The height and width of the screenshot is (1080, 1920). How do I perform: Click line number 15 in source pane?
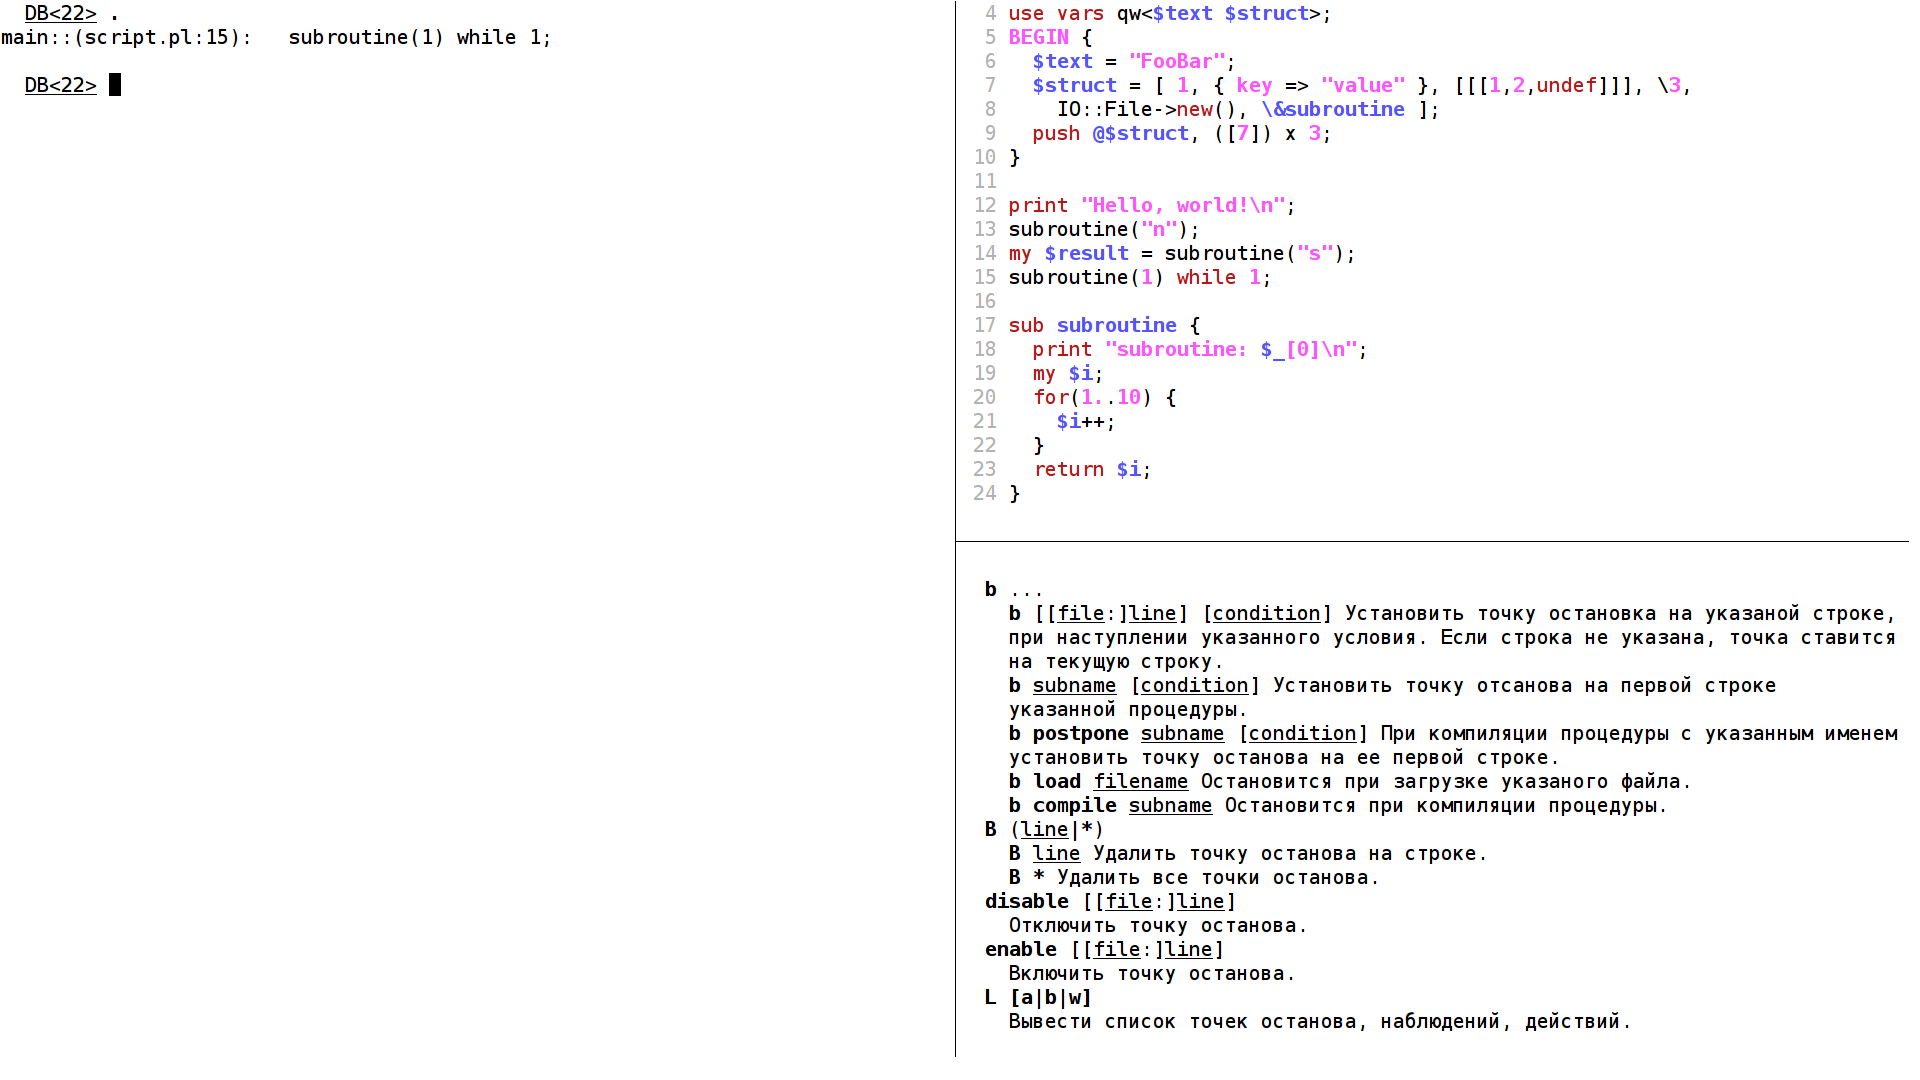[985, 277]
